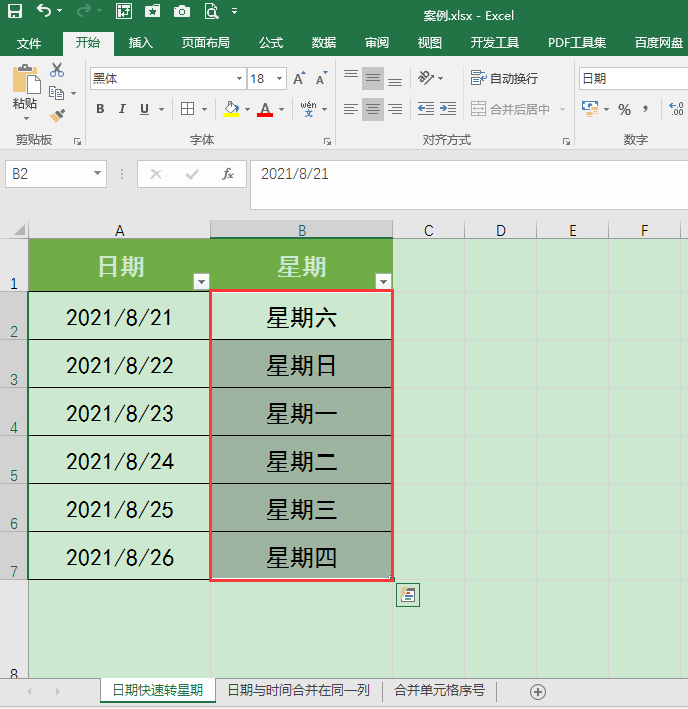This screenshot has width=688, height=709.
Task: Cut selection with scissors icon
Action: (57, 70)
